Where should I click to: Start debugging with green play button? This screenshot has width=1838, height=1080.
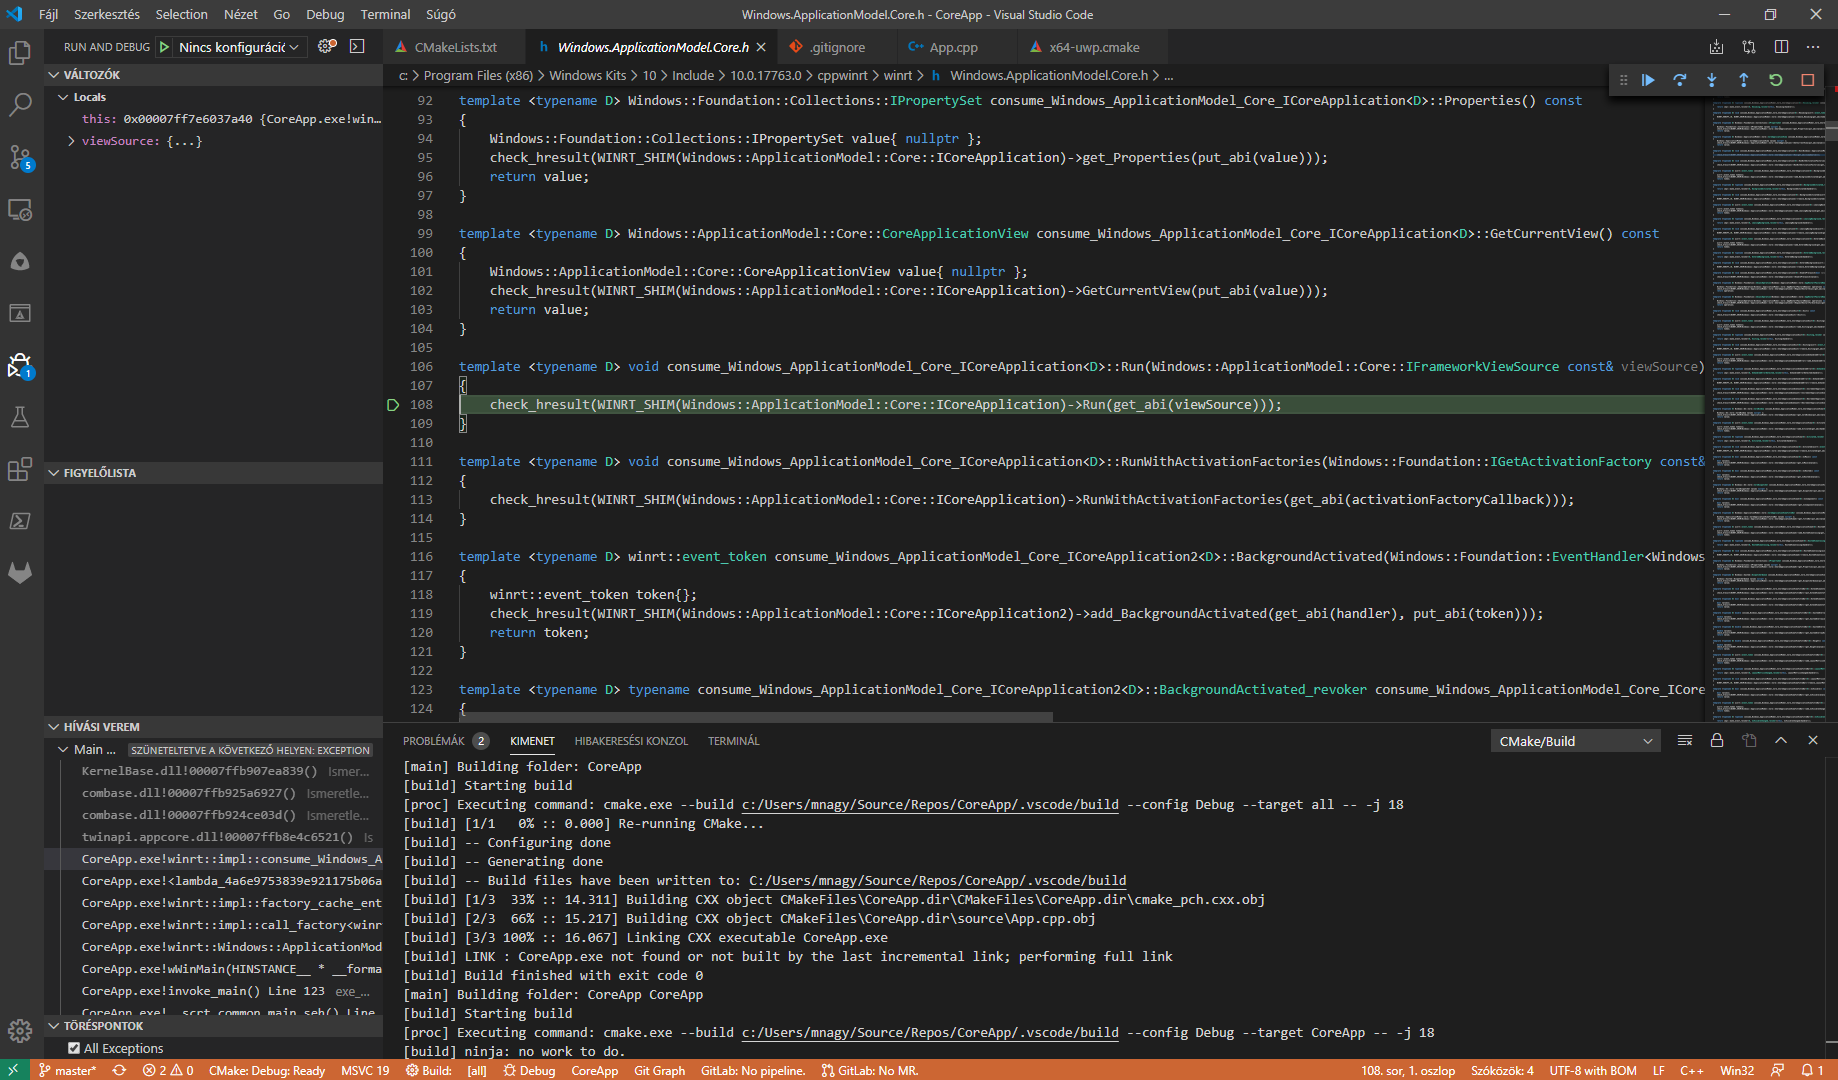tap(164, 47)
